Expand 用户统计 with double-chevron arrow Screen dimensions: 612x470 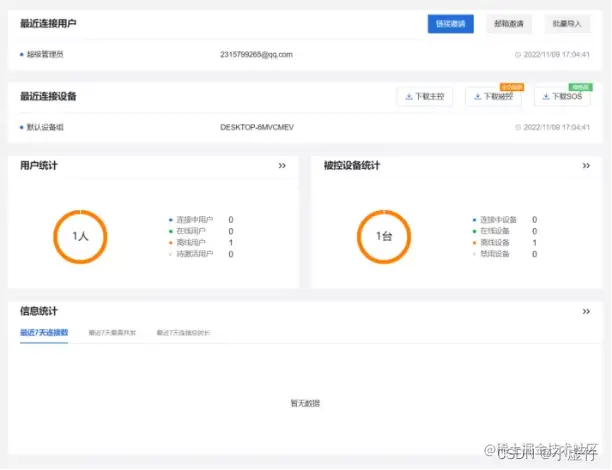(x=282, y=166)
